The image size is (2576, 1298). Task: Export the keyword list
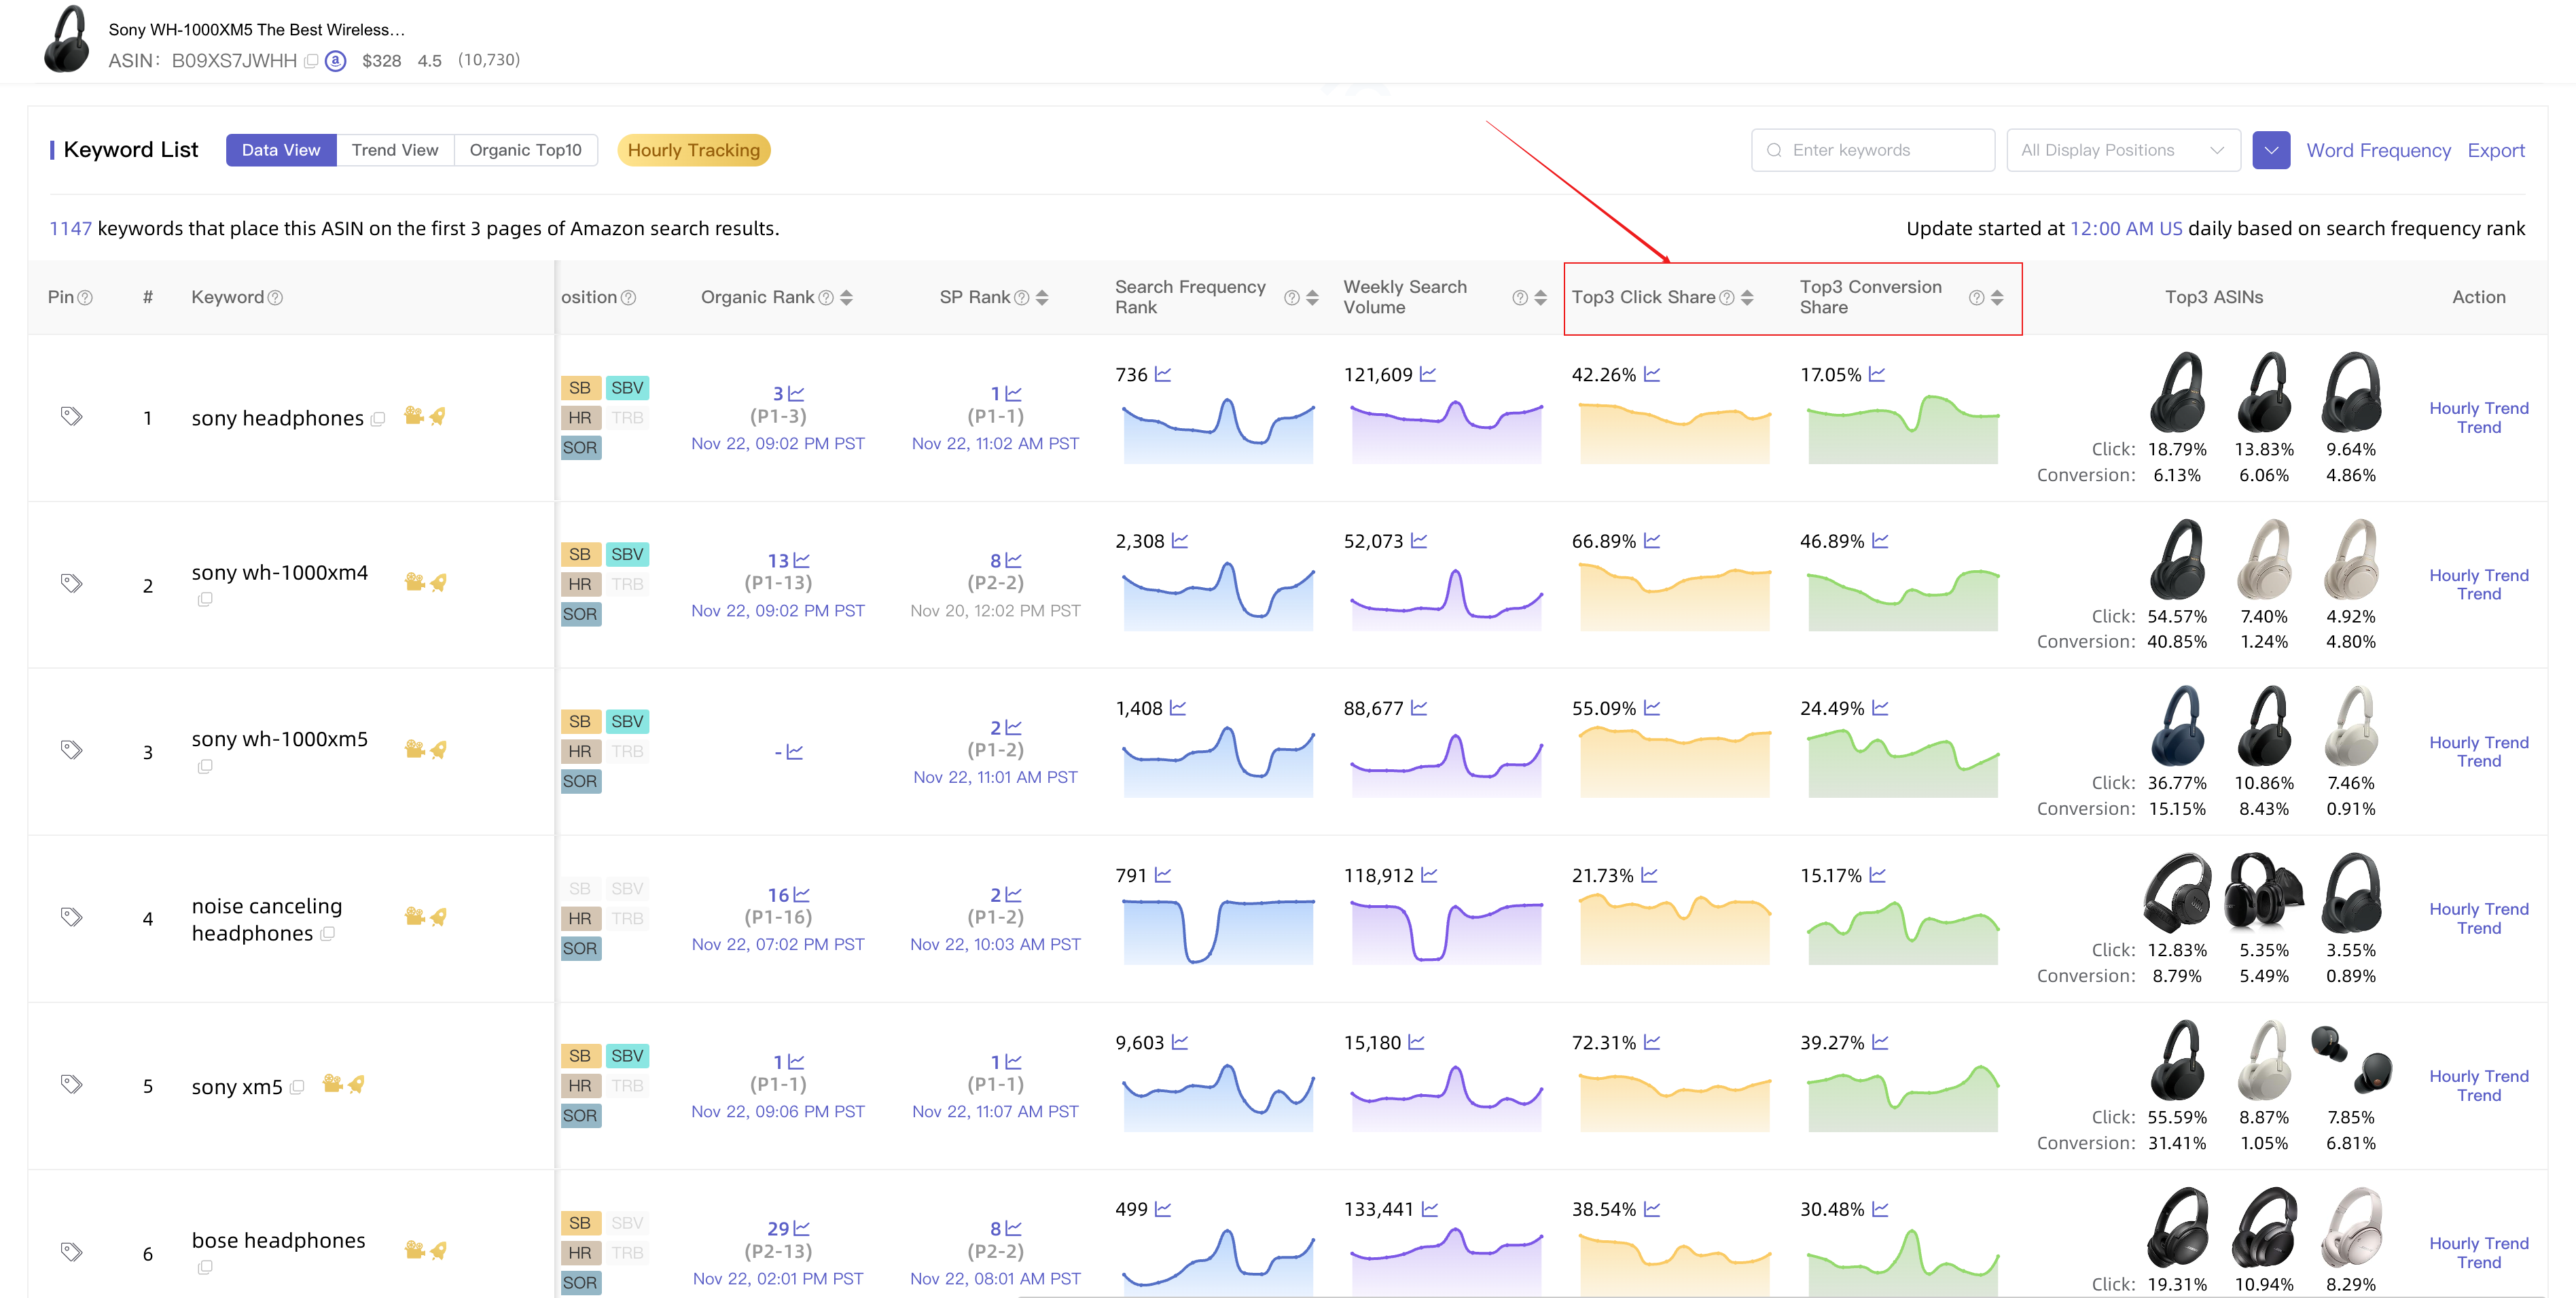(x=2496, y=150)
